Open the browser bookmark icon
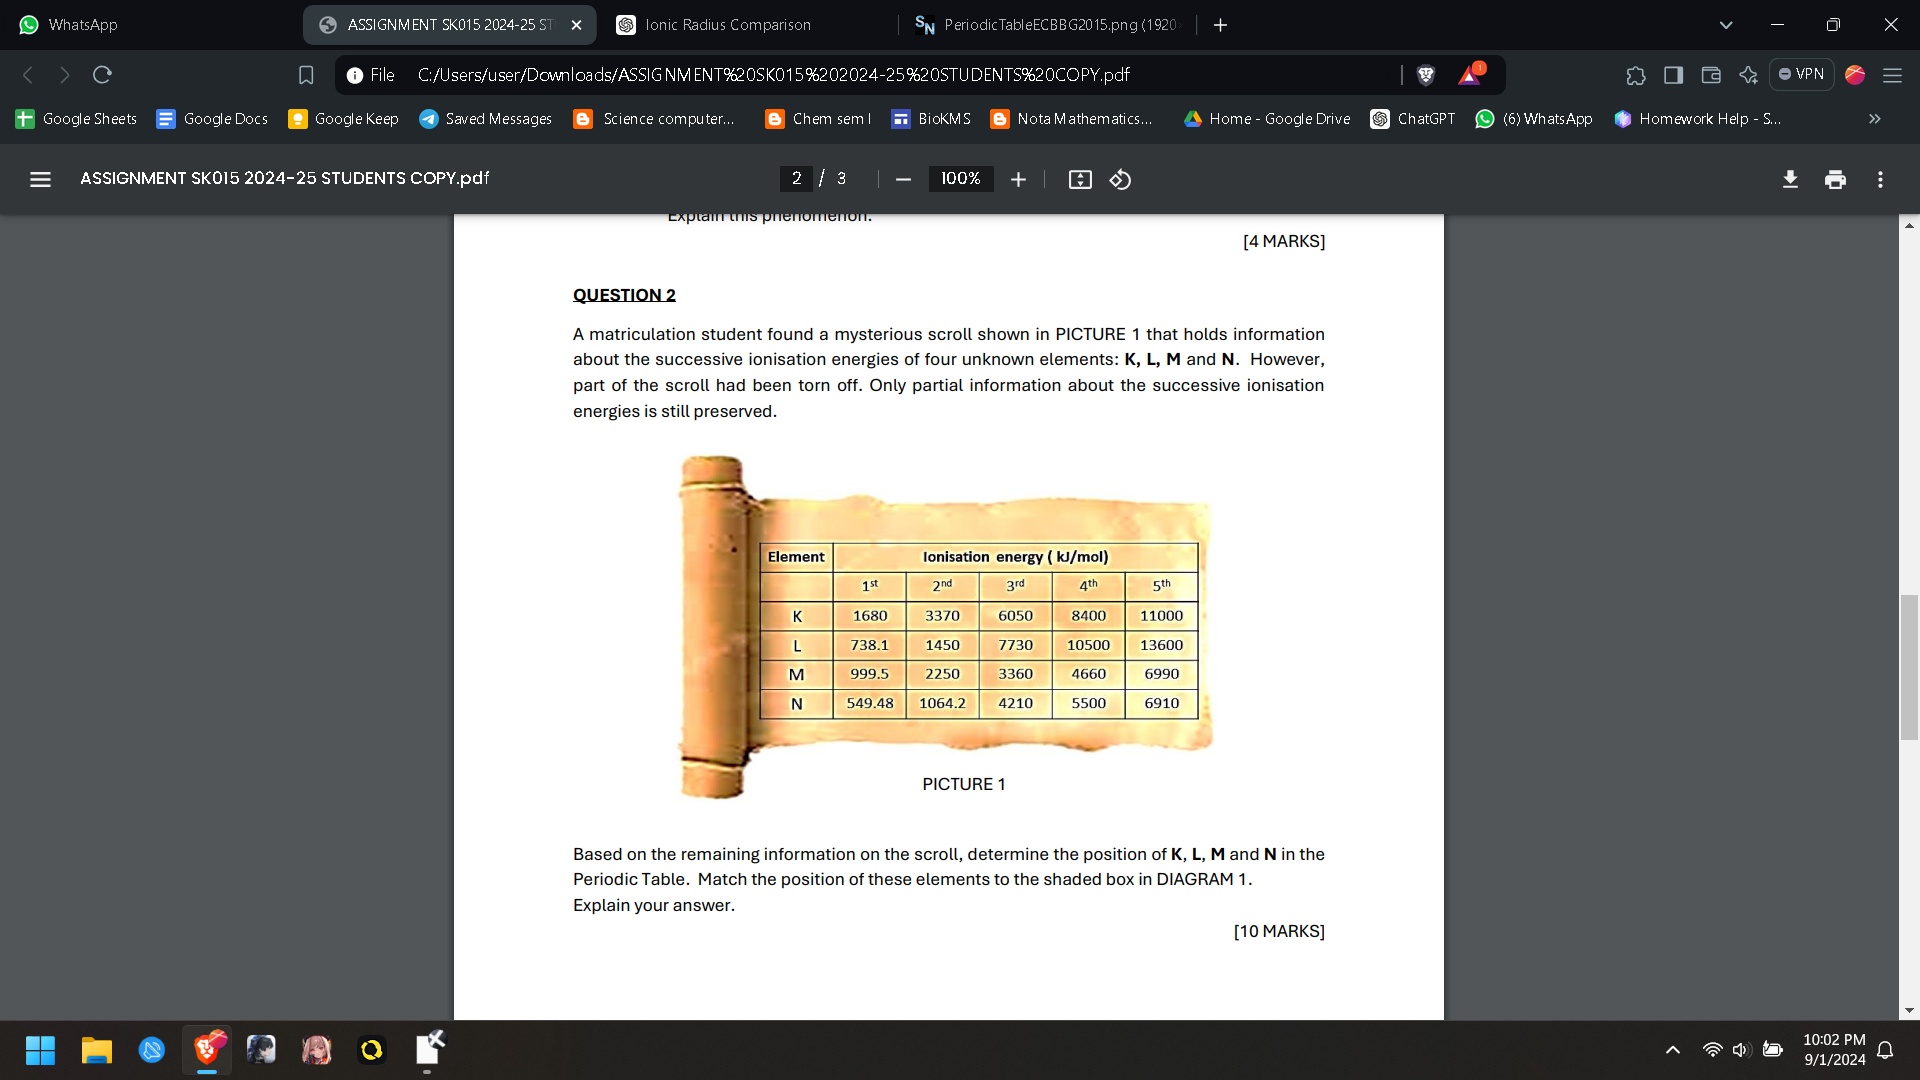The width and height of the screenshot is (1920, 1080). (306, 75)
